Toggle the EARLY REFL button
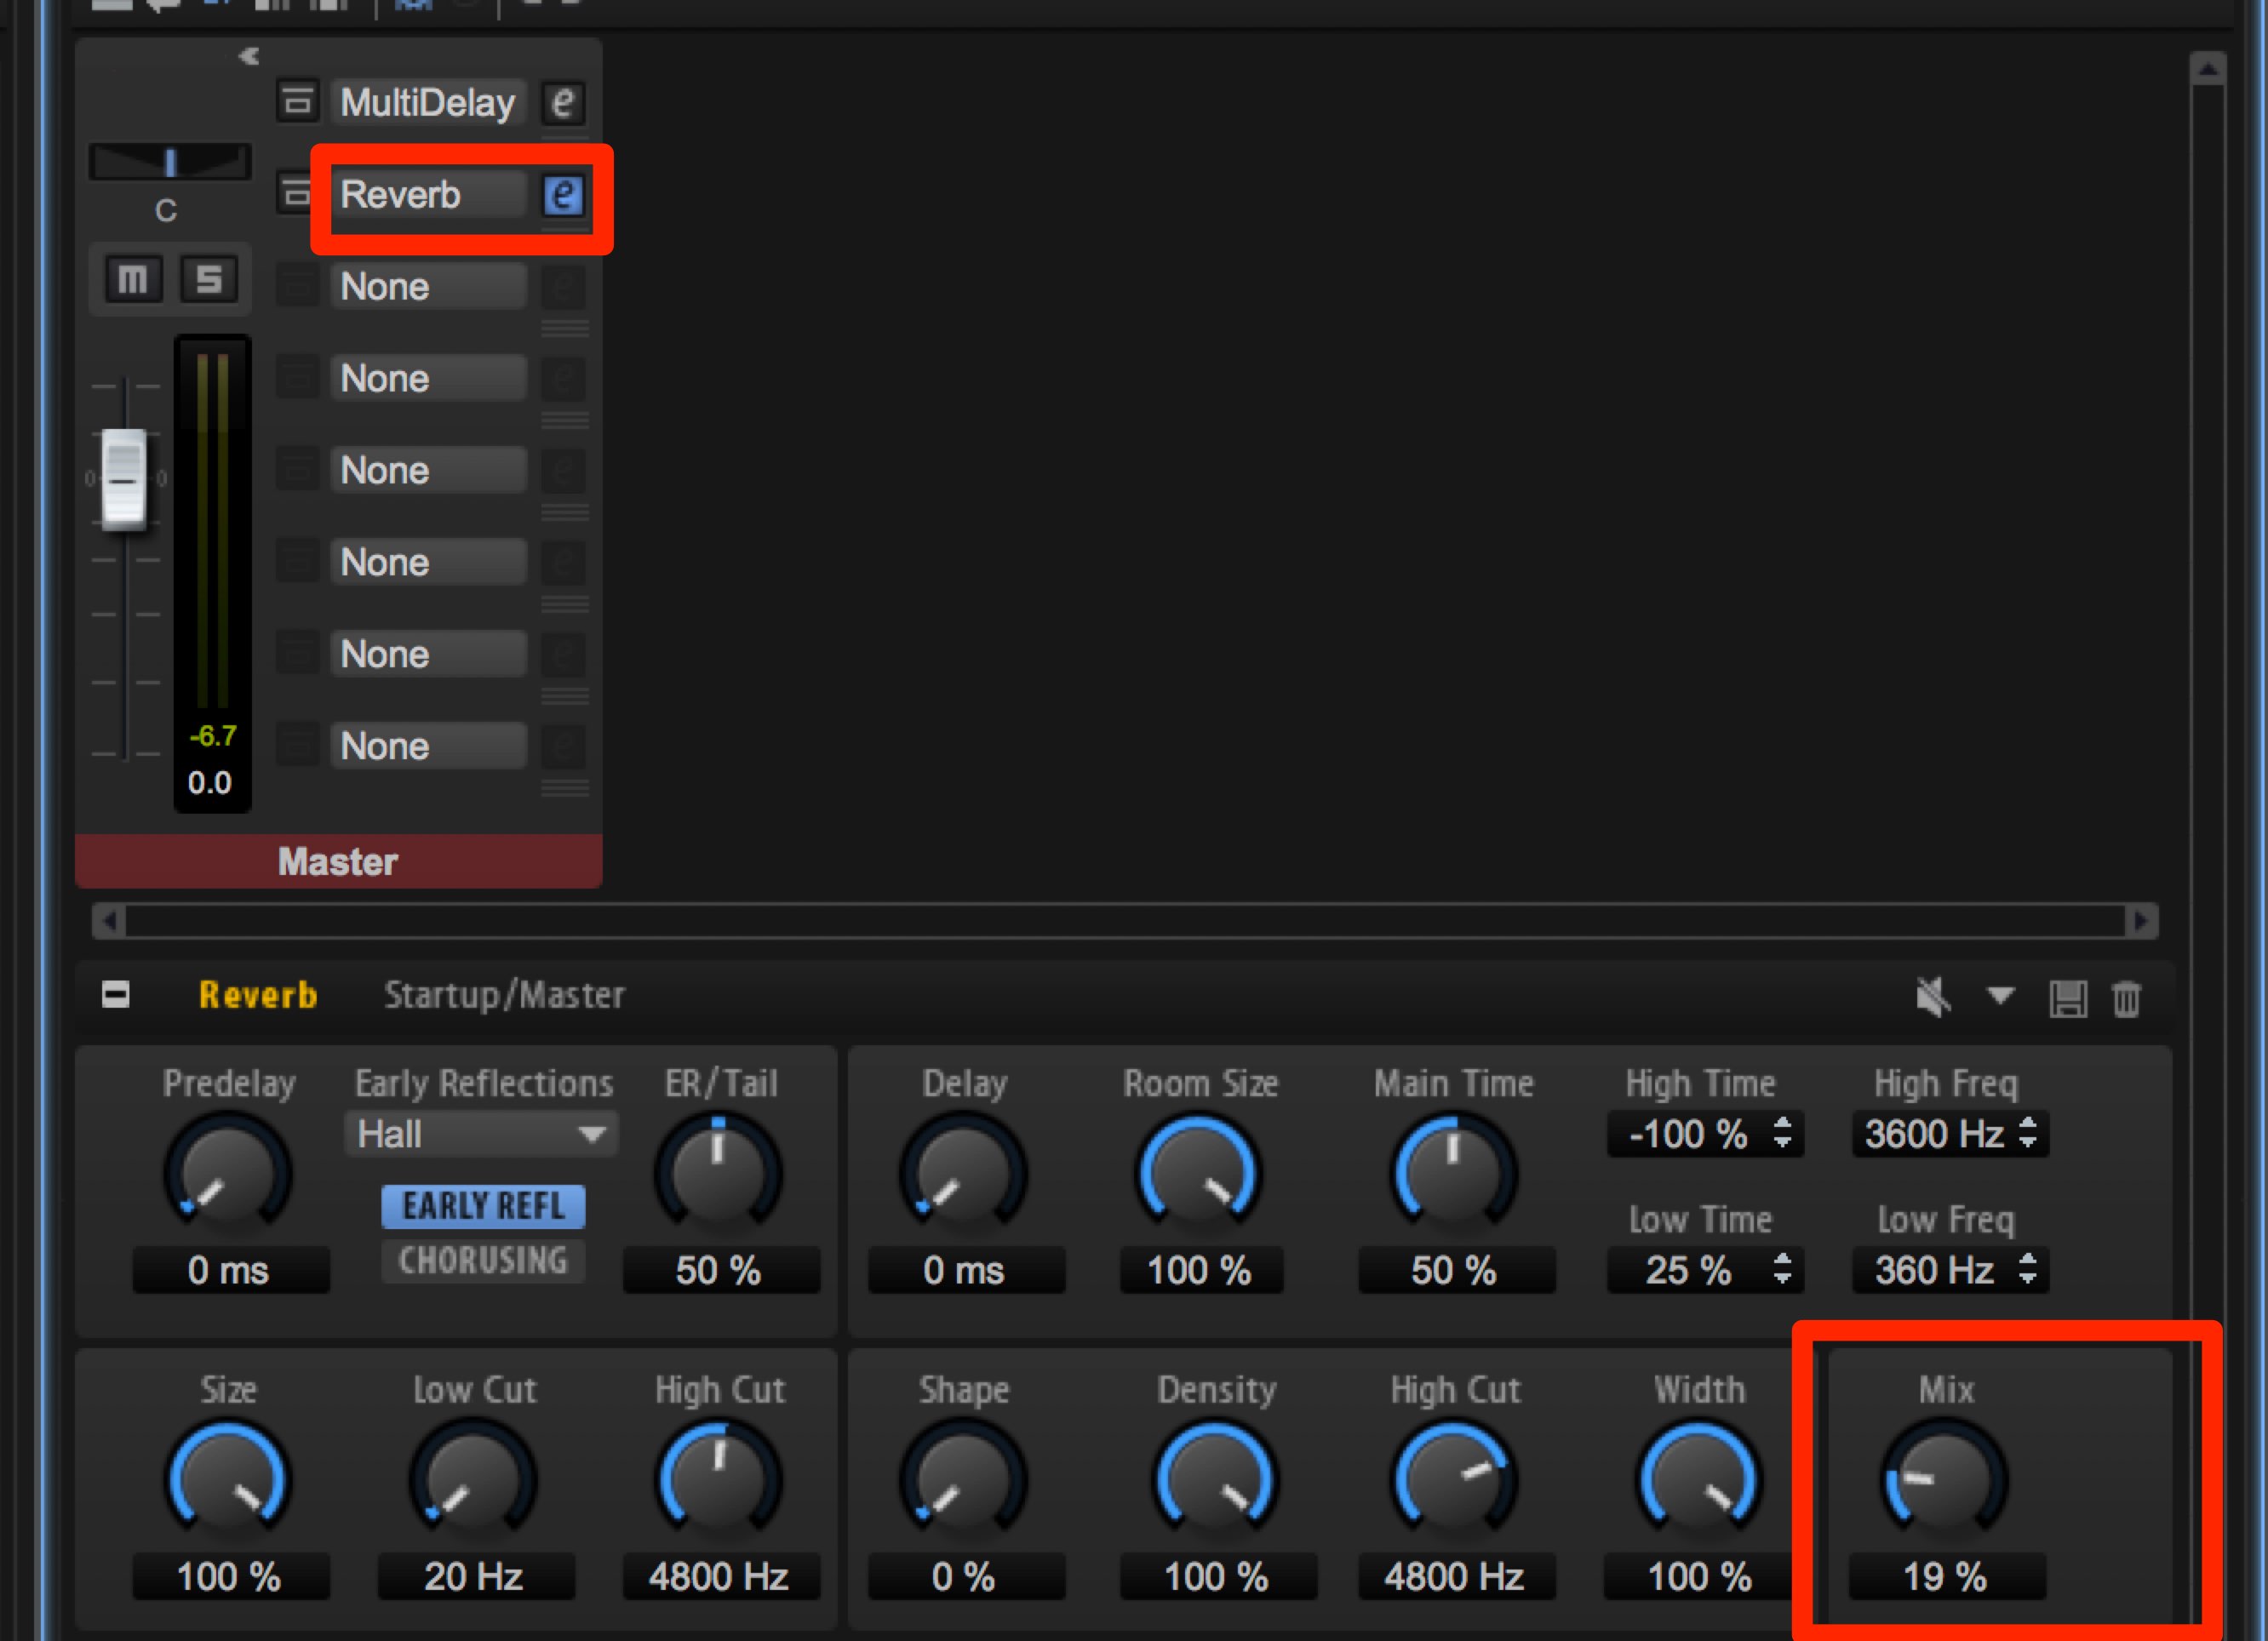2268x1641 pixels. (x=483, y=1206)
